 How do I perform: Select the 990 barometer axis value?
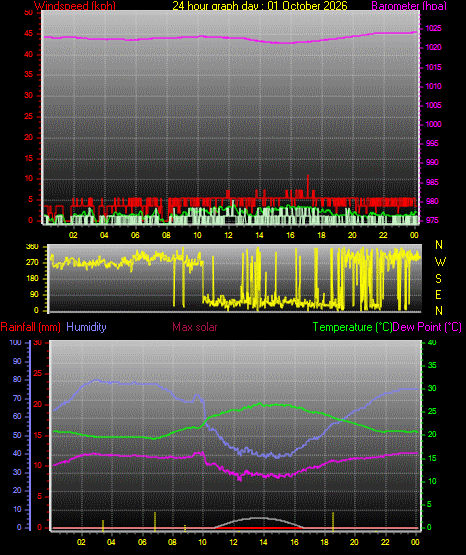click(432, 162)
